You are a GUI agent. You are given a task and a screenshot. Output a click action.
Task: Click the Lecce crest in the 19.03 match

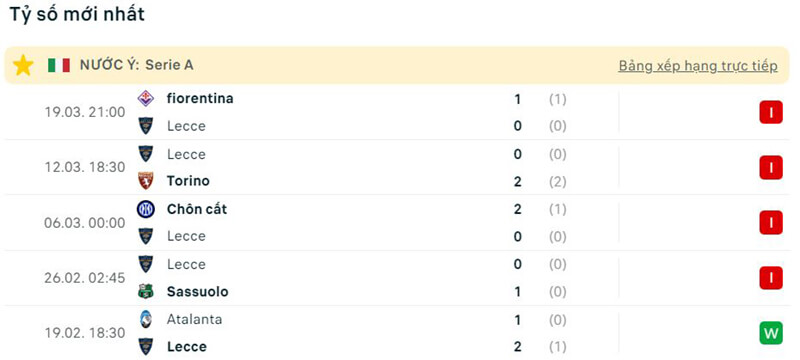coord(146,126)
